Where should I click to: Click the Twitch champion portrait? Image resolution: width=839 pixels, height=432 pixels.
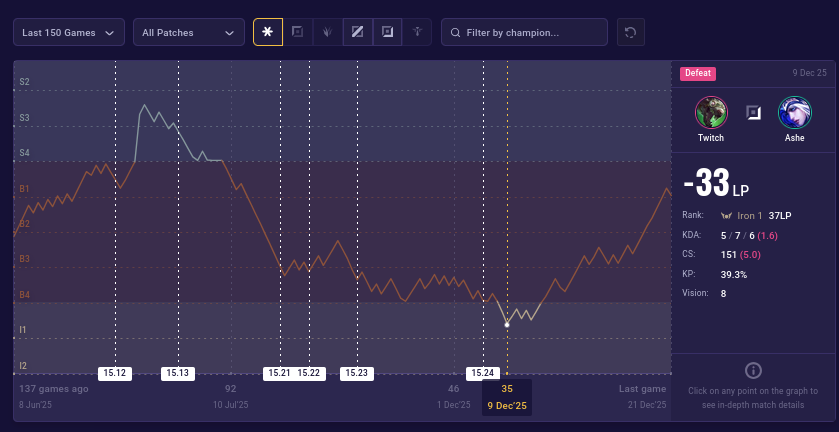pyautogui.click(x=711, y=112)
